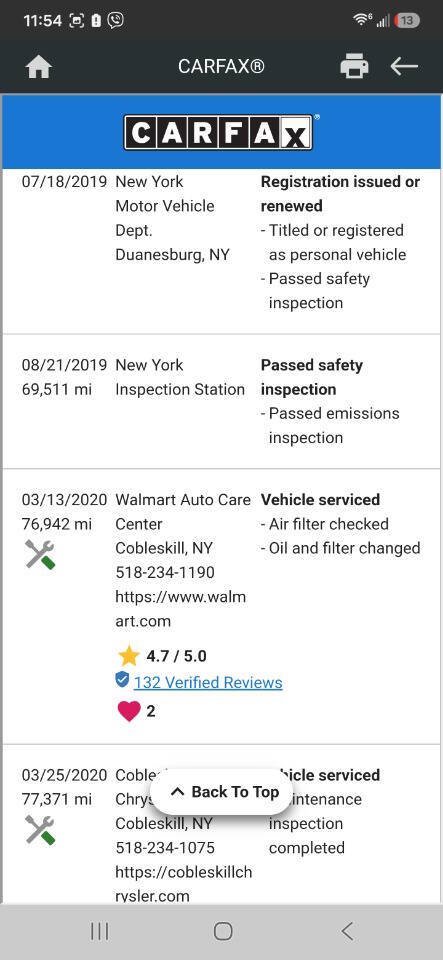Click the blue verified shield badge
443x960 pixels.
pos(122,680)
